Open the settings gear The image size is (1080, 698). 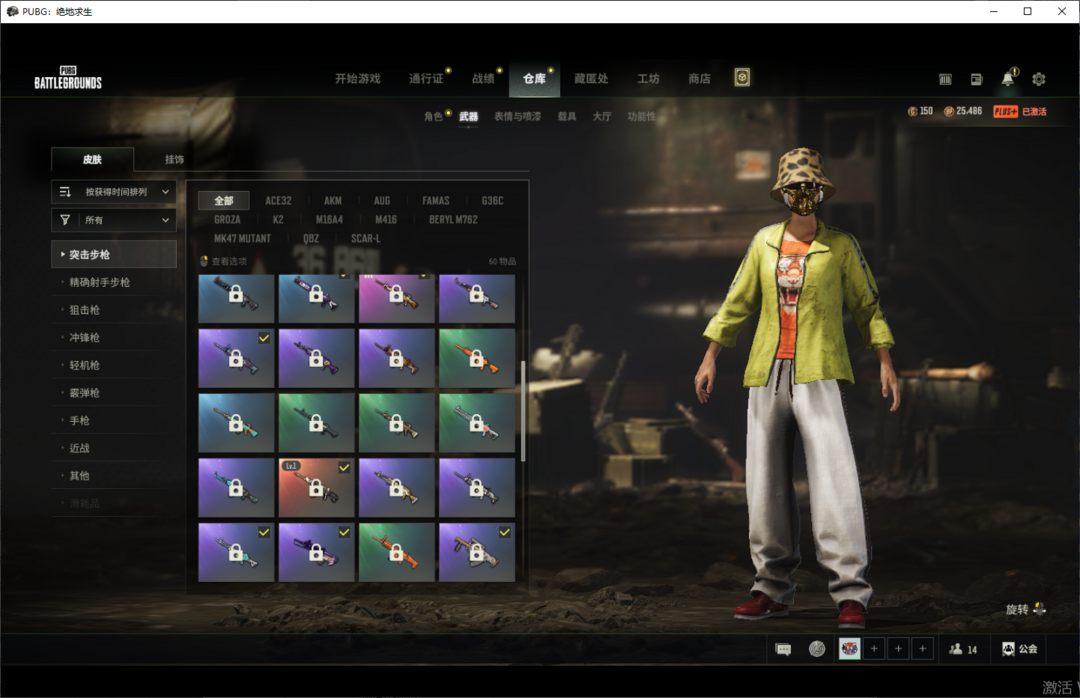point(1039,79)
